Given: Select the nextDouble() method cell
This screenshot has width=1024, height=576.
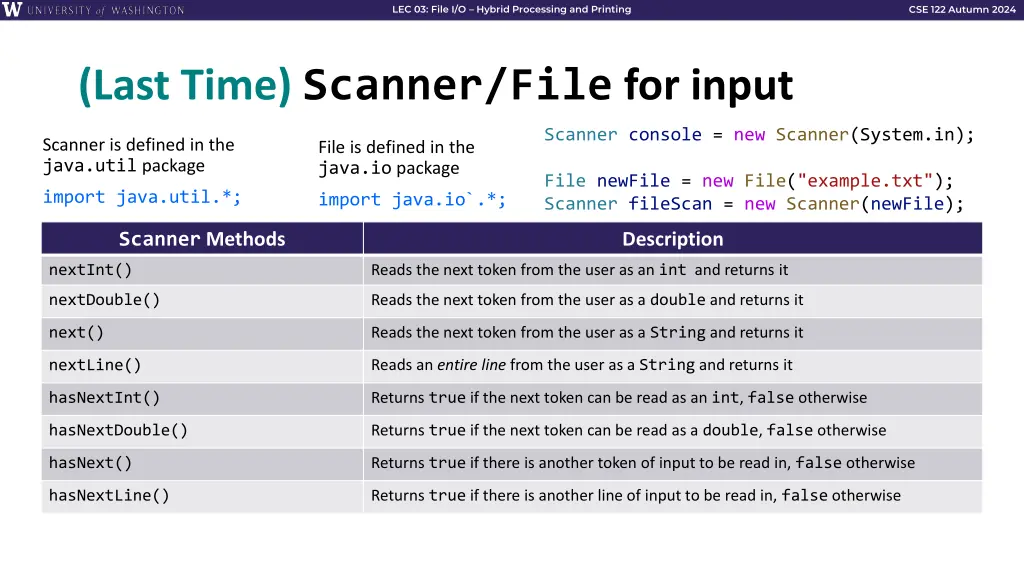Looking at the screenshot, I should tap(202, 300).
